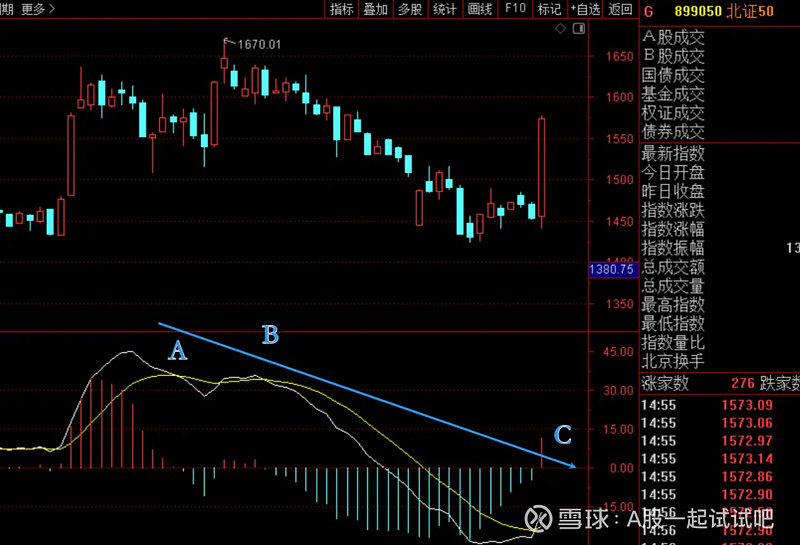Screen dimensions: 800x545
Task: Toggle the side panel layout icon
Action: pos(579,29)
